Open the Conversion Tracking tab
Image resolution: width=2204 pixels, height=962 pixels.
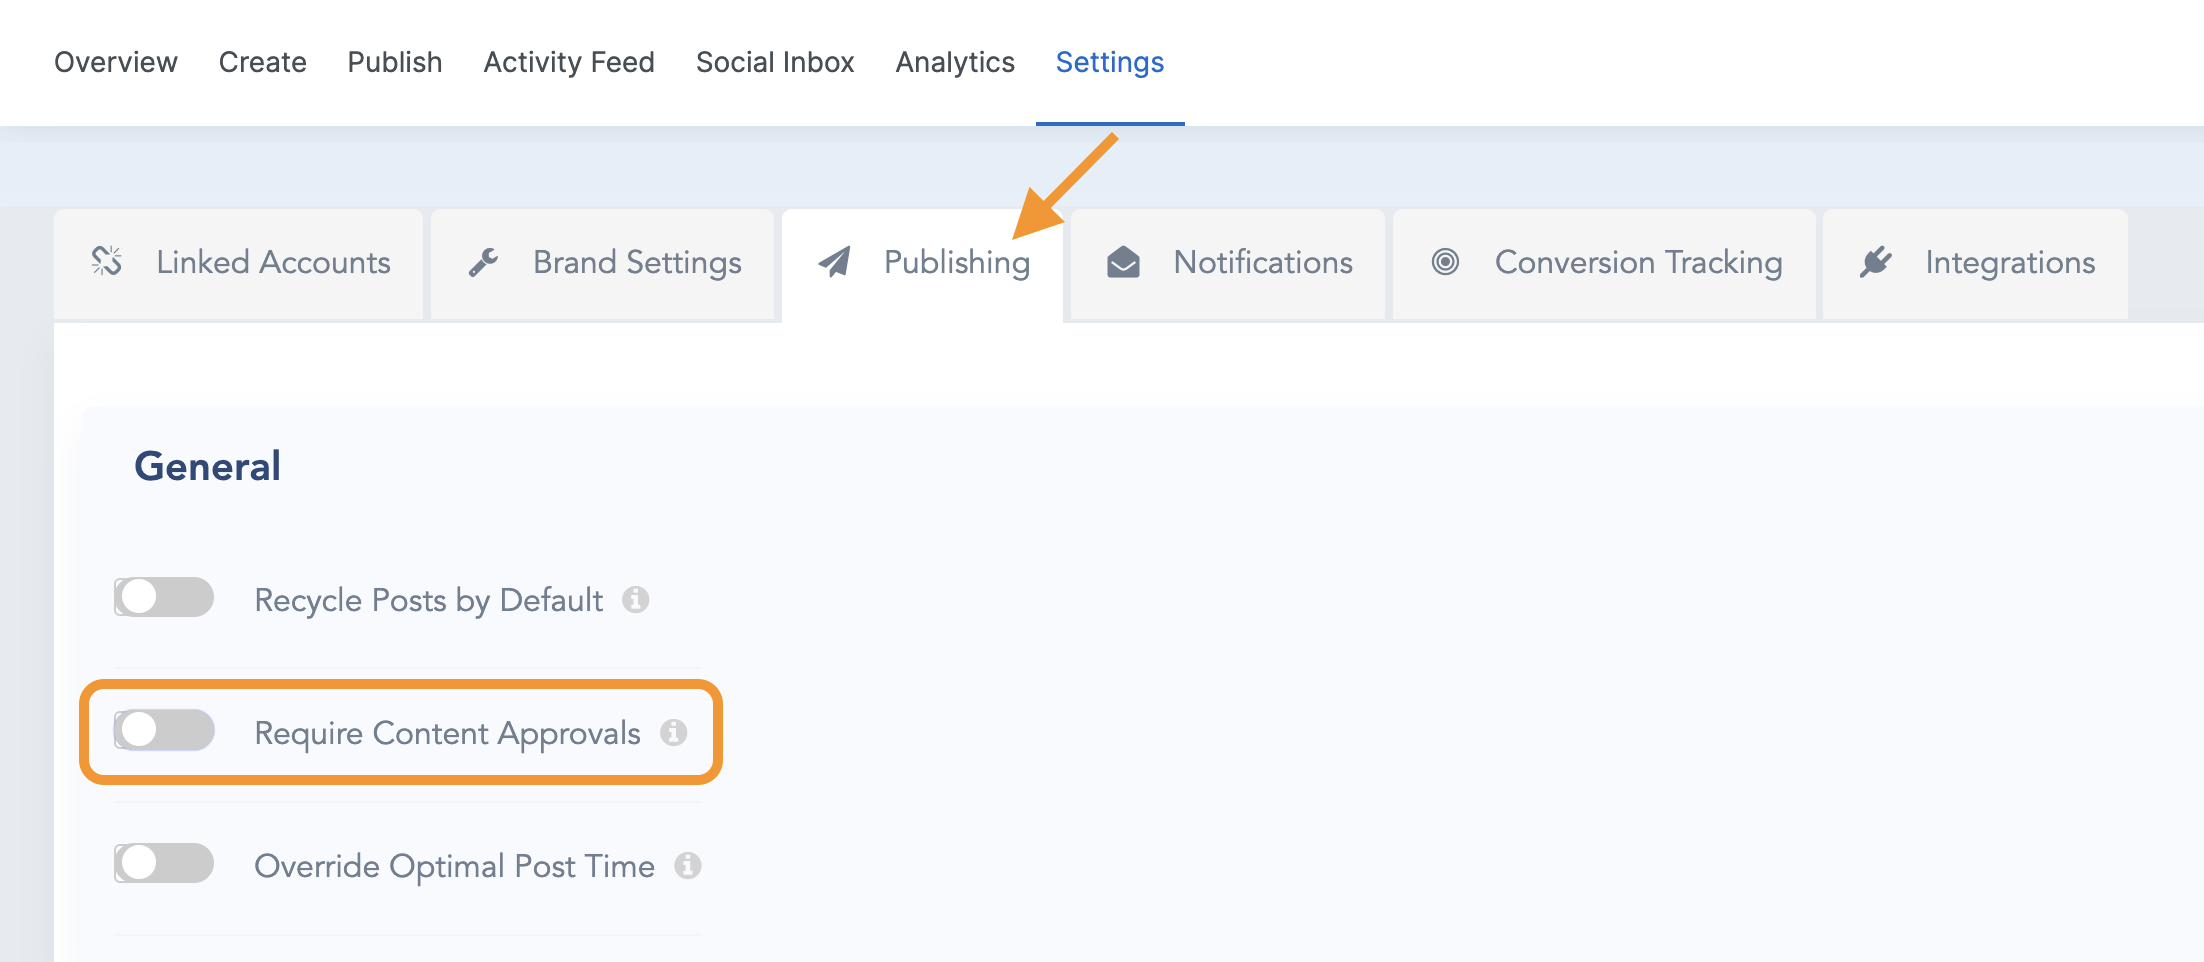(x=1637, y=262)
